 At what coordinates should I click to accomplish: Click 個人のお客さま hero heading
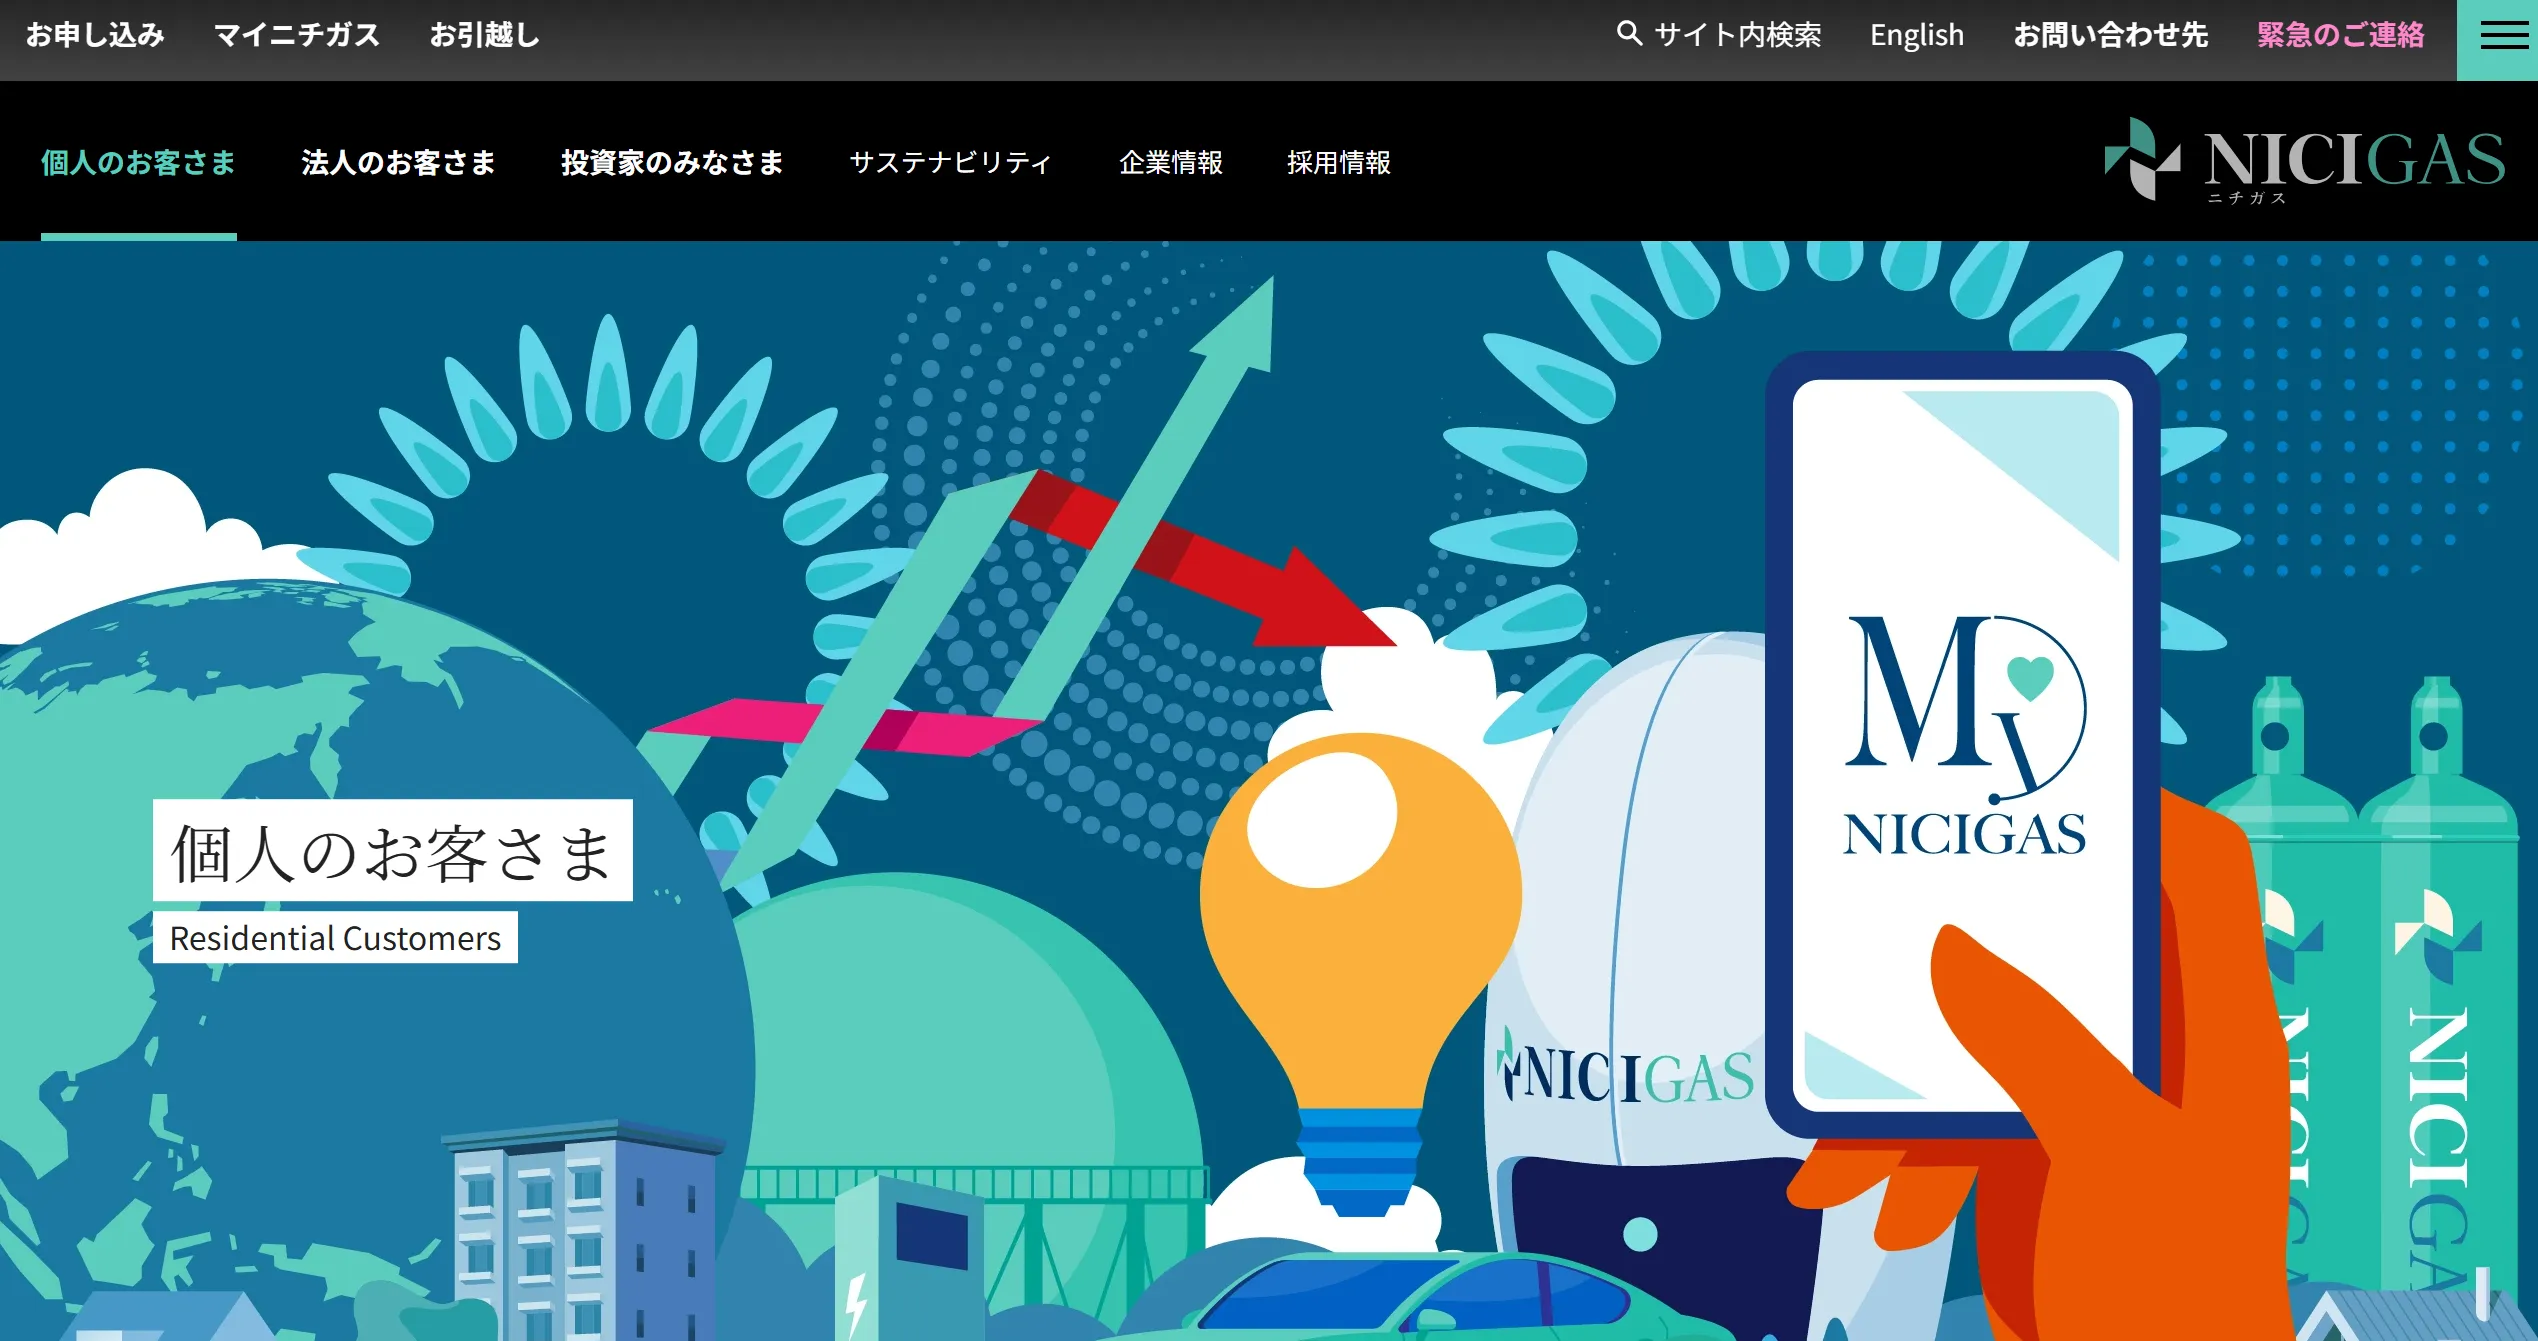[393, 851]
